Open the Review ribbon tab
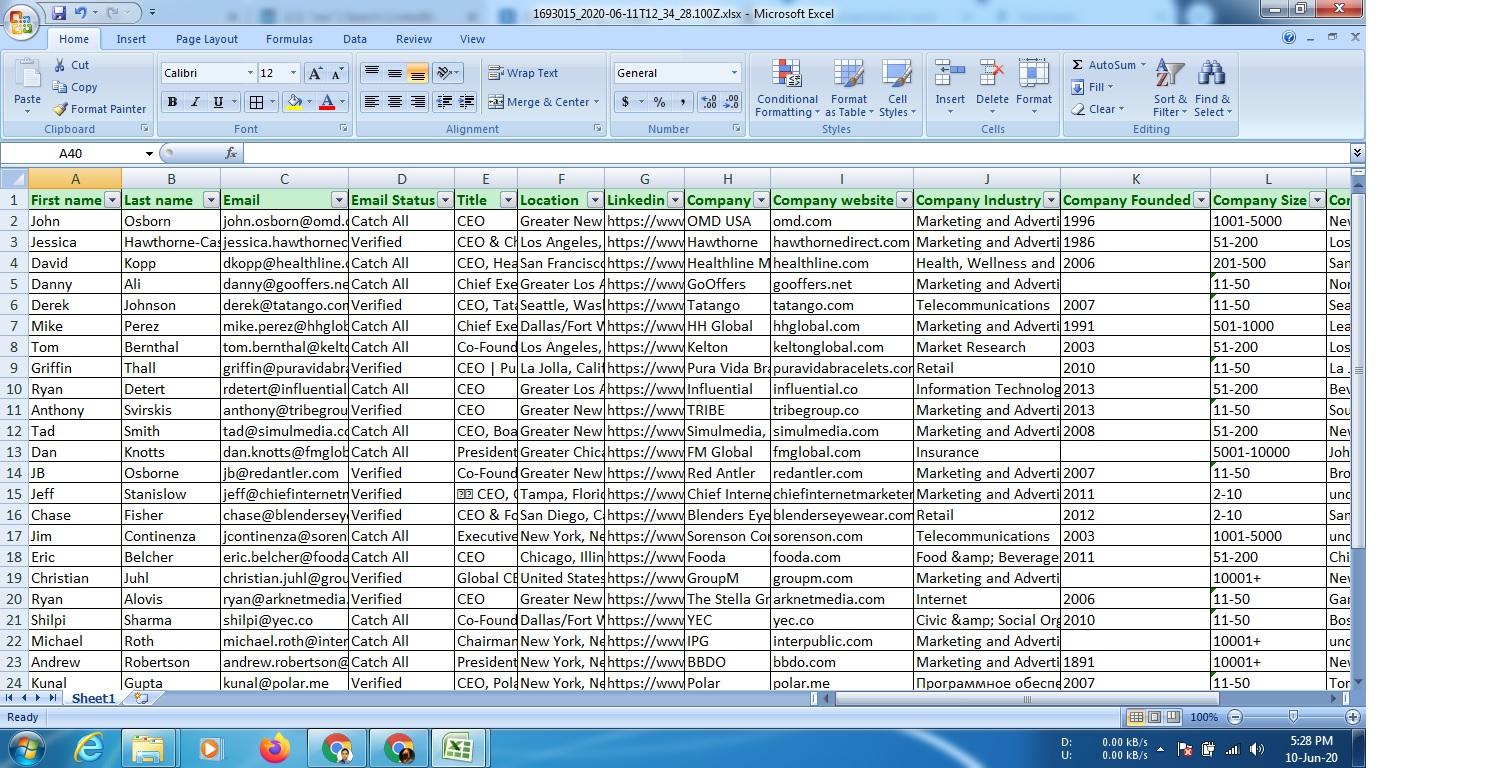1500x768 pixels. 413,39
